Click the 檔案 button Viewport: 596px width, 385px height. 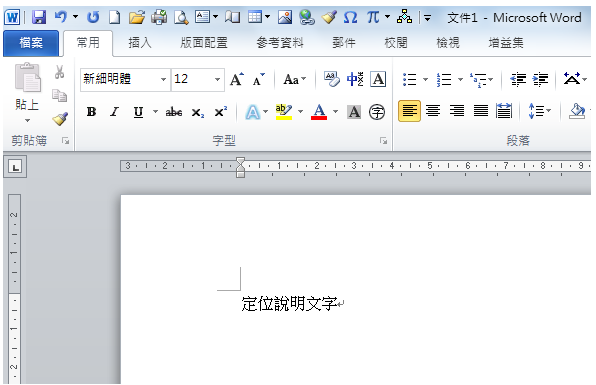click(x=31, y=43)
